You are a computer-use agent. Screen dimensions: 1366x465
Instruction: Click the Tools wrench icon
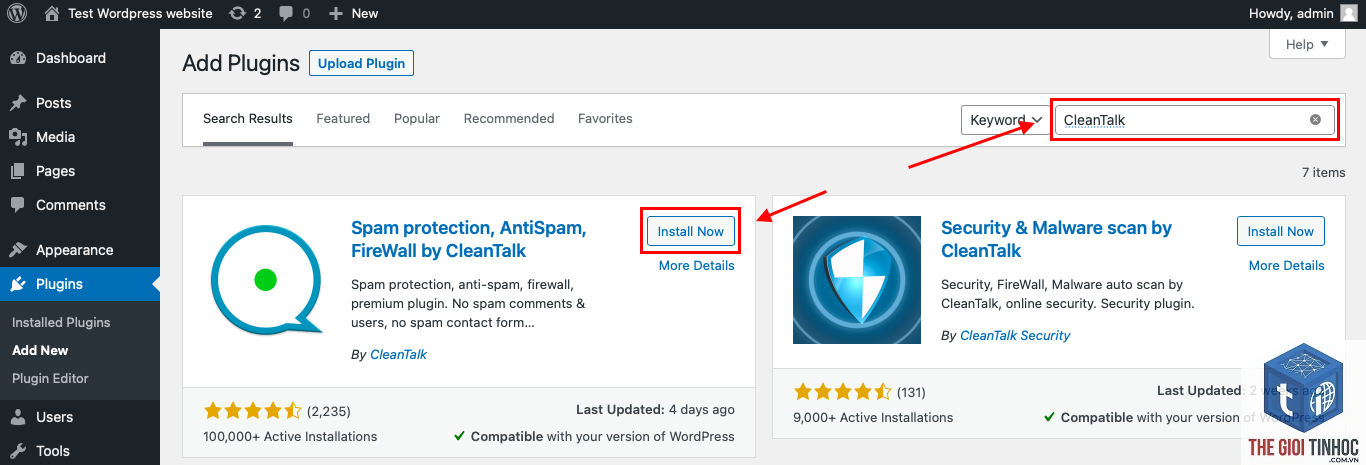(18, 451)
